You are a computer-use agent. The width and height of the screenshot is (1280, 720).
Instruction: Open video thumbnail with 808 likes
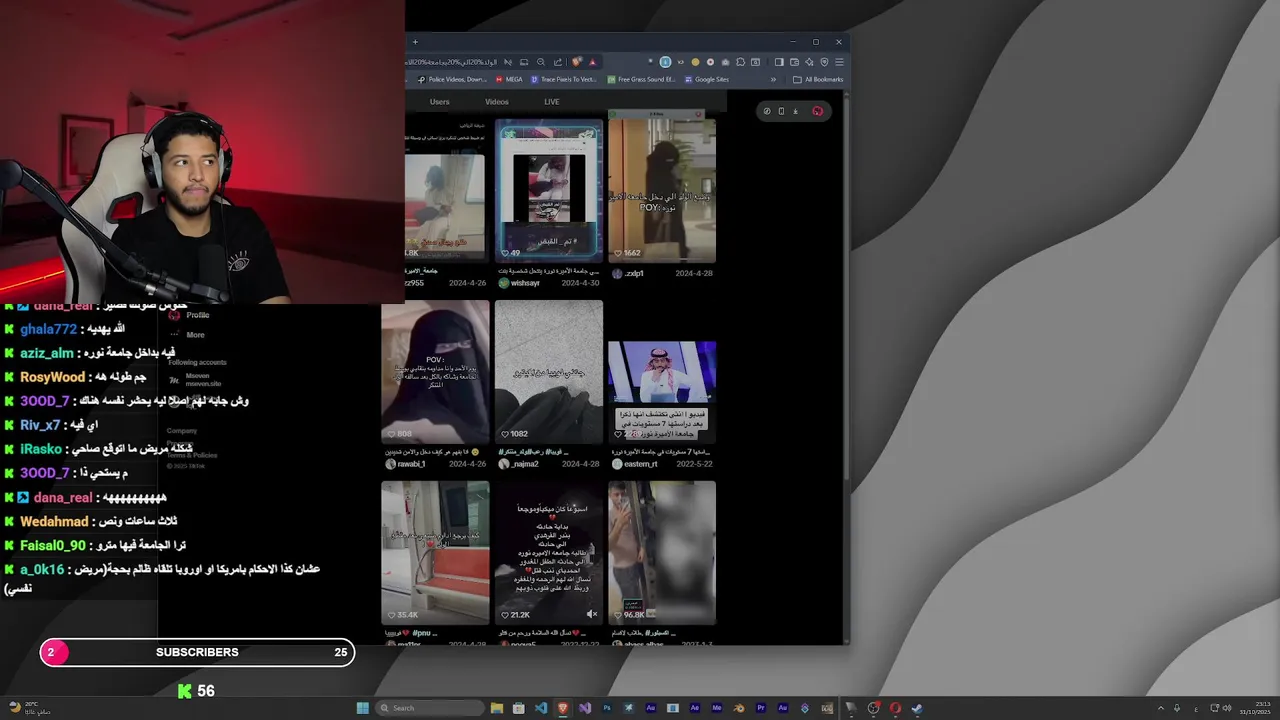(x=435, y=372)
